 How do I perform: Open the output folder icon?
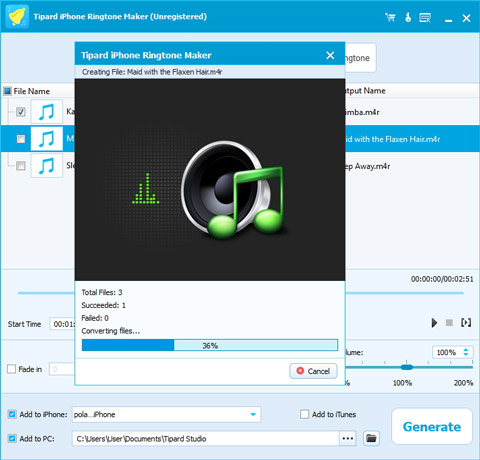point(371,438)
